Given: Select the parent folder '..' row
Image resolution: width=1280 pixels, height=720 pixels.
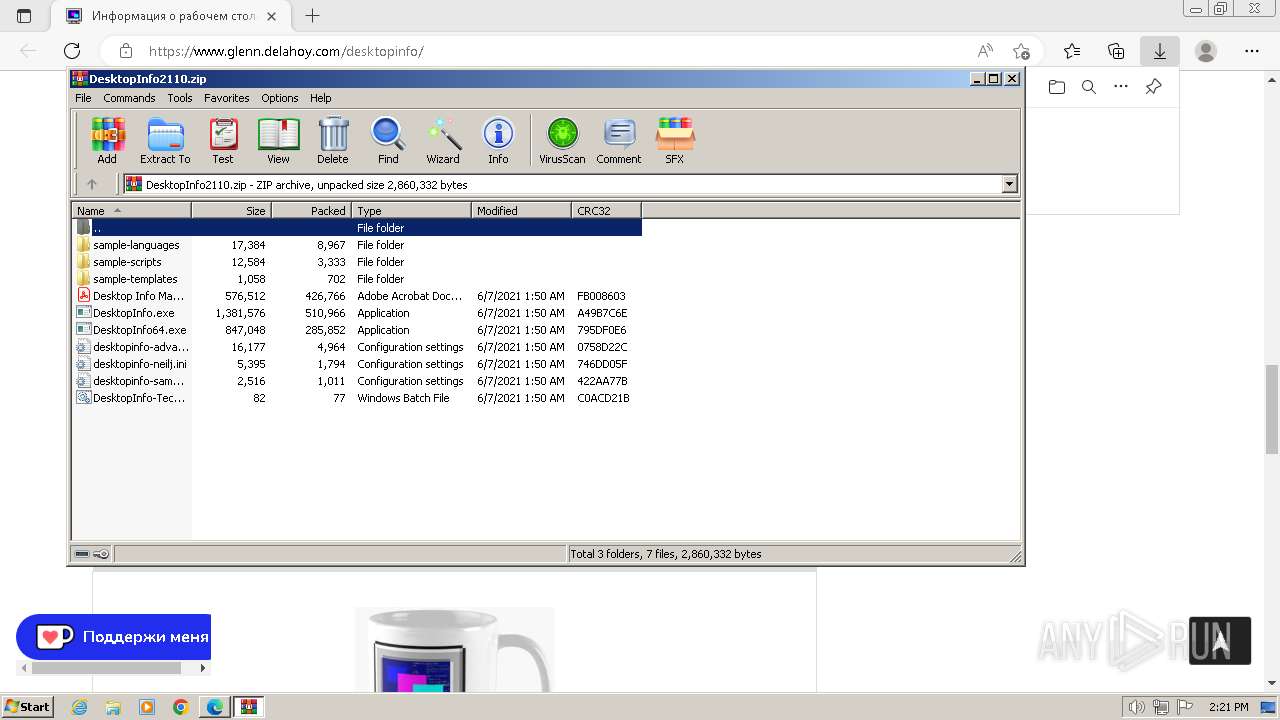Looking at the screenshot, I should (357, 228).
